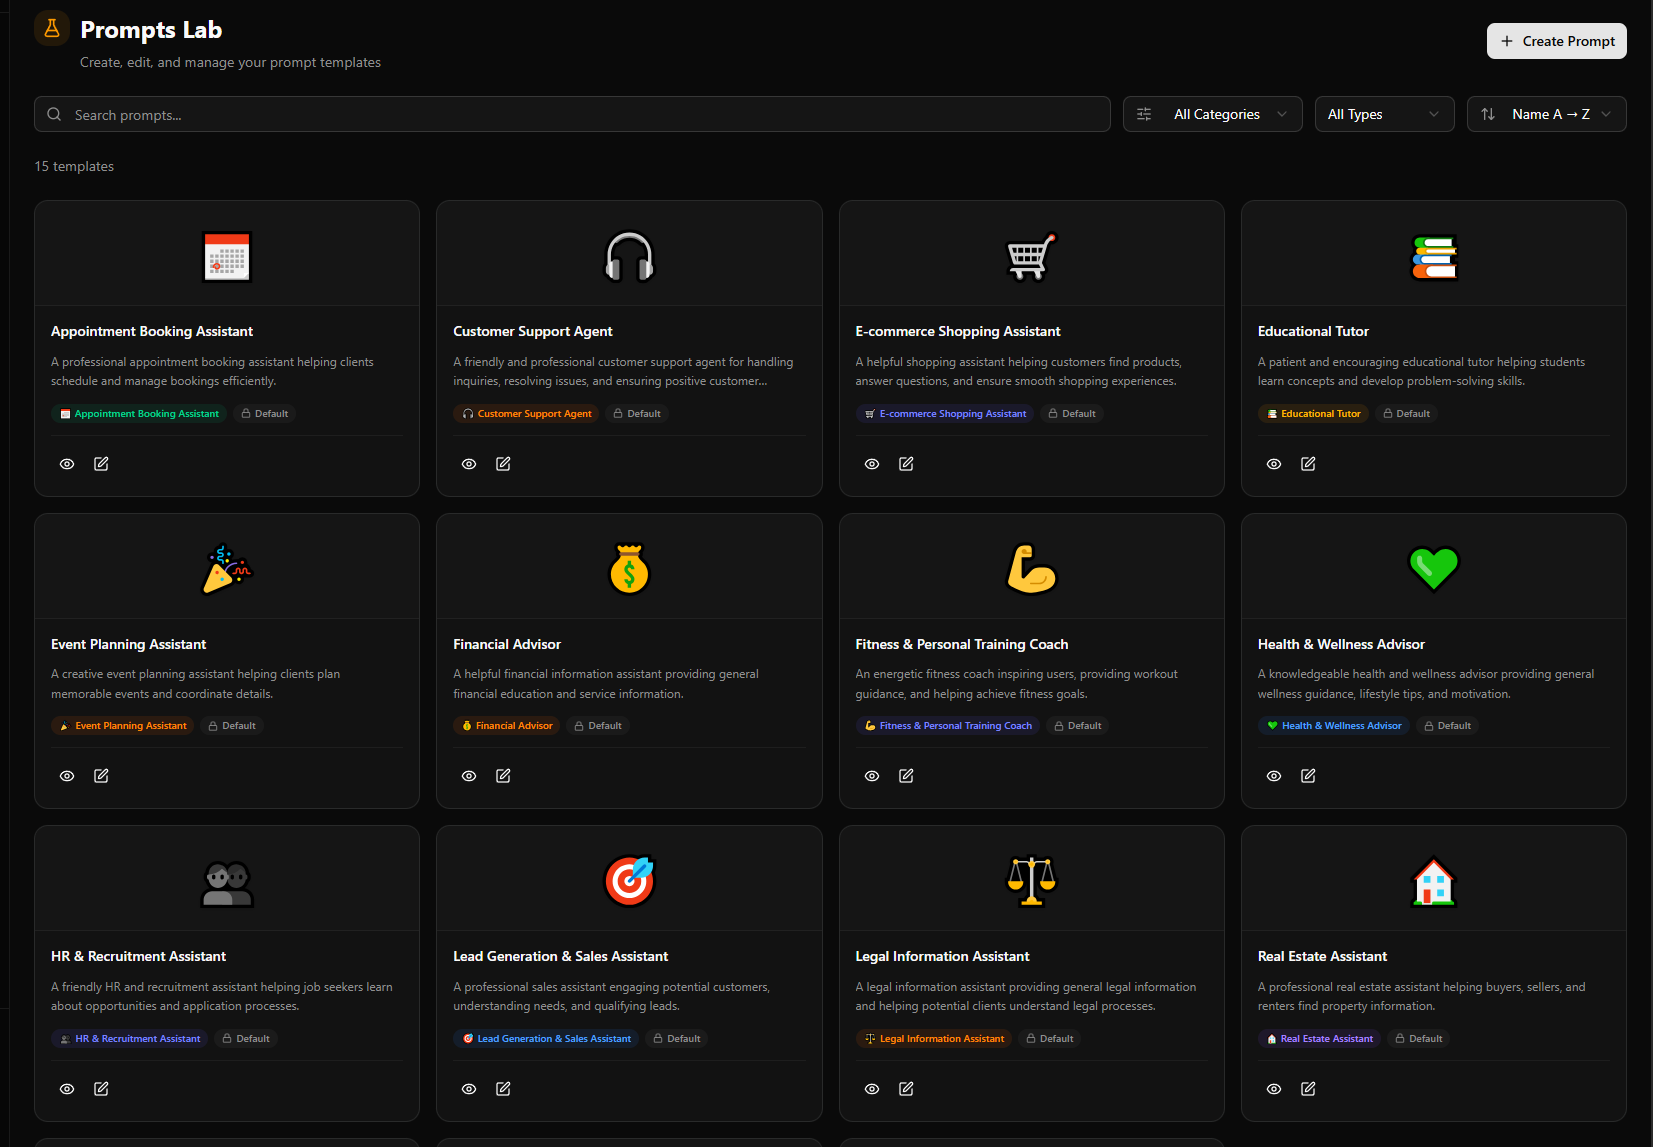Click the E-commerce Shopping Assistant category tag

tap(945, 414)
